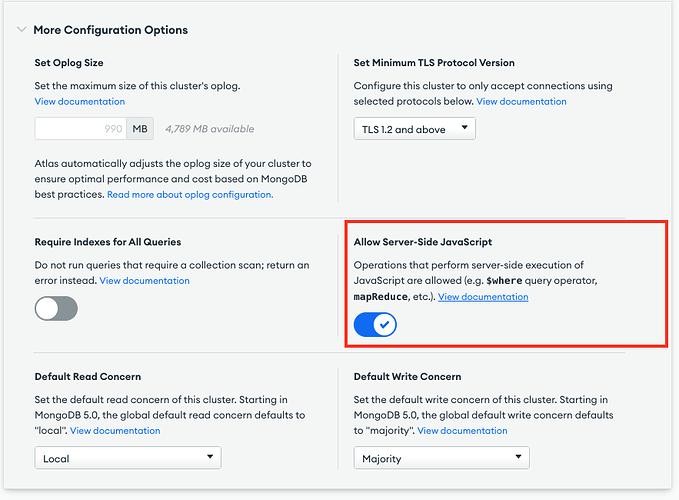Open View documentation for Minimum TLS Protocol

click(521, 101)
